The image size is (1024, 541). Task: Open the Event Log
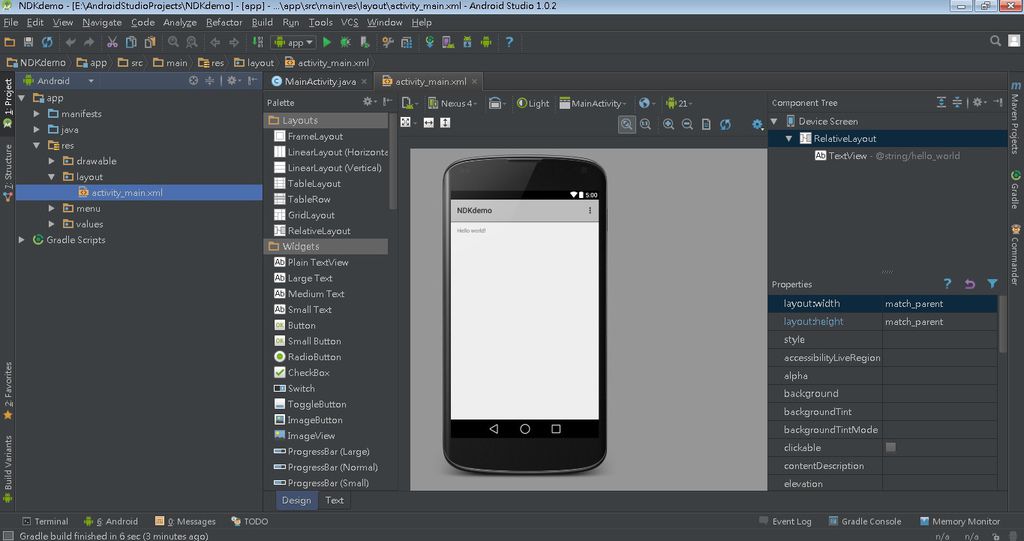click(x=785, y=521)
